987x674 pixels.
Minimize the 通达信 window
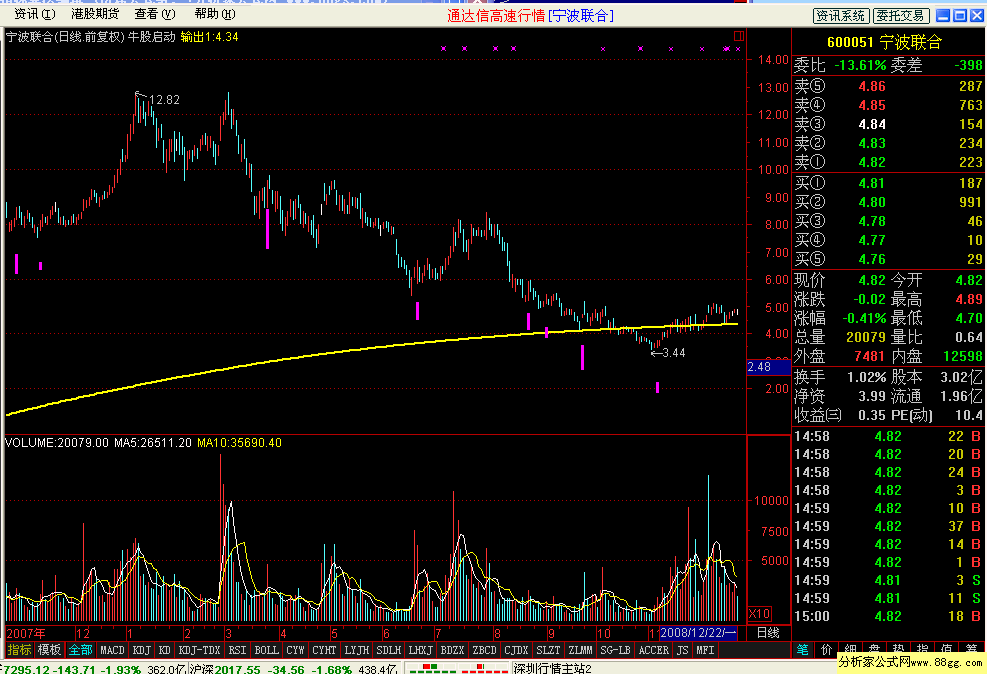click(x=943, y=15)
